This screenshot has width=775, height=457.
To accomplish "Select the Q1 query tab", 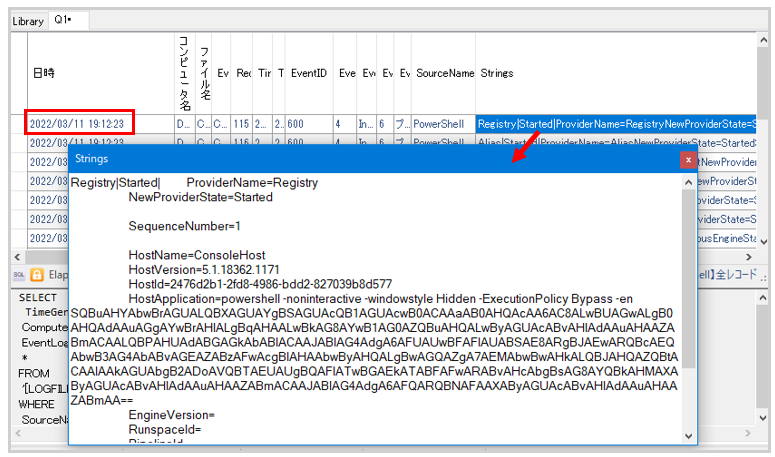I will coord(63,20).
